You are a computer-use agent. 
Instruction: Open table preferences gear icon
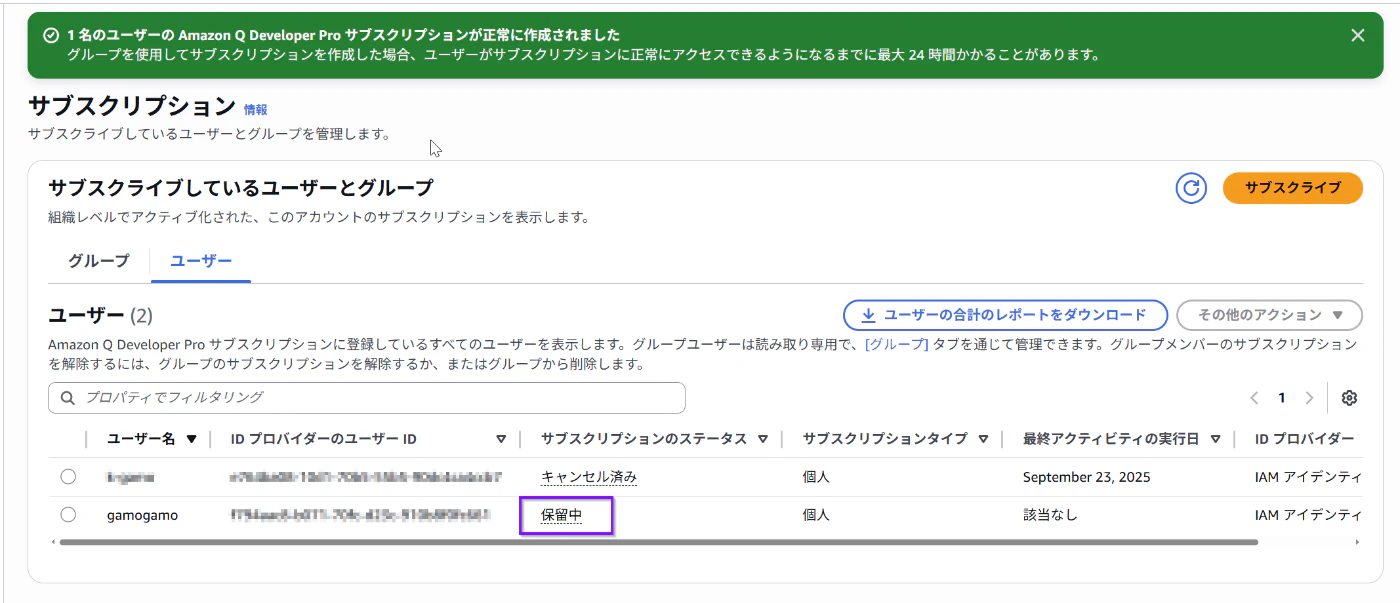tap(1349, 398)
